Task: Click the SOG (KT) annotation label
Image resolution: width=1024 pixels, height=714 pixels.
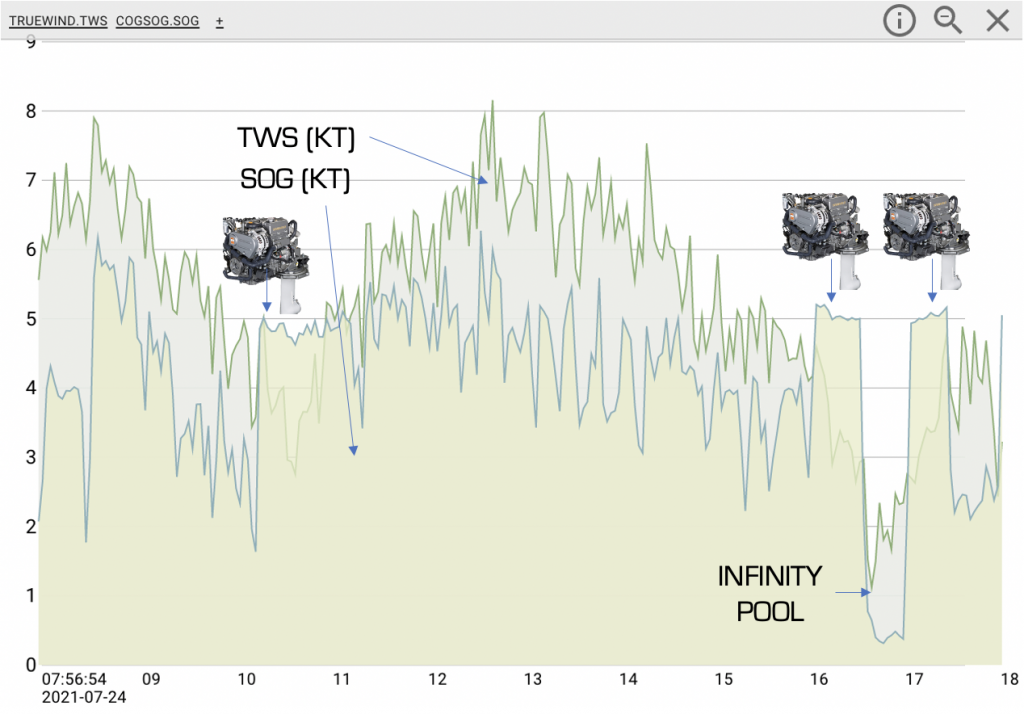Action: (x=296, y=179)
